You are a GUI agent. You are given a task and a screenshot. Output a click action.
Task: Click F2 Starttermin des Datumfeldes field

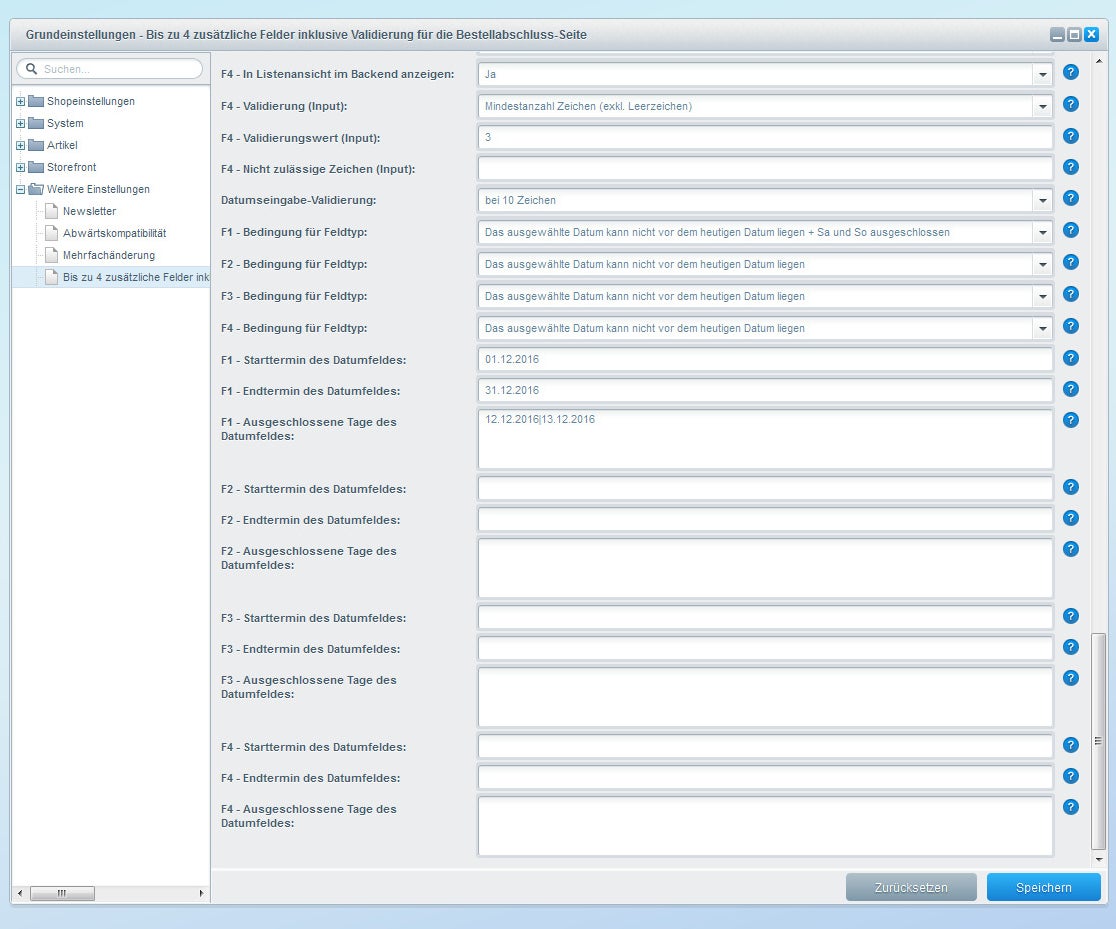tap(765, 488)
